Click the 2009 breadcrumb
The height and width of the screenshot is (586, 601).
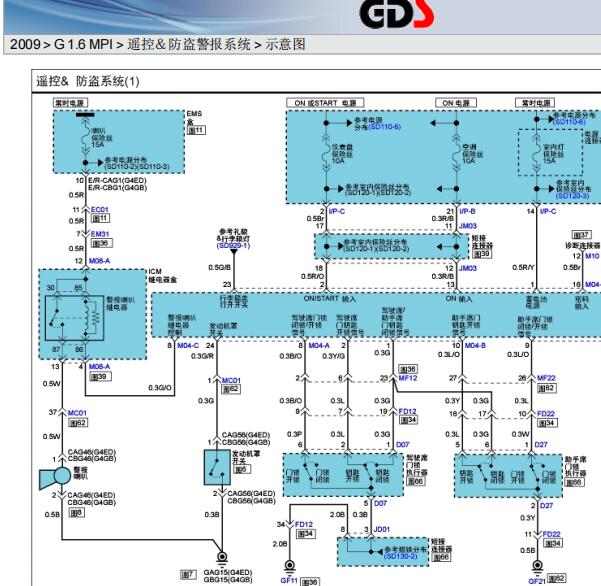[25, 44]
